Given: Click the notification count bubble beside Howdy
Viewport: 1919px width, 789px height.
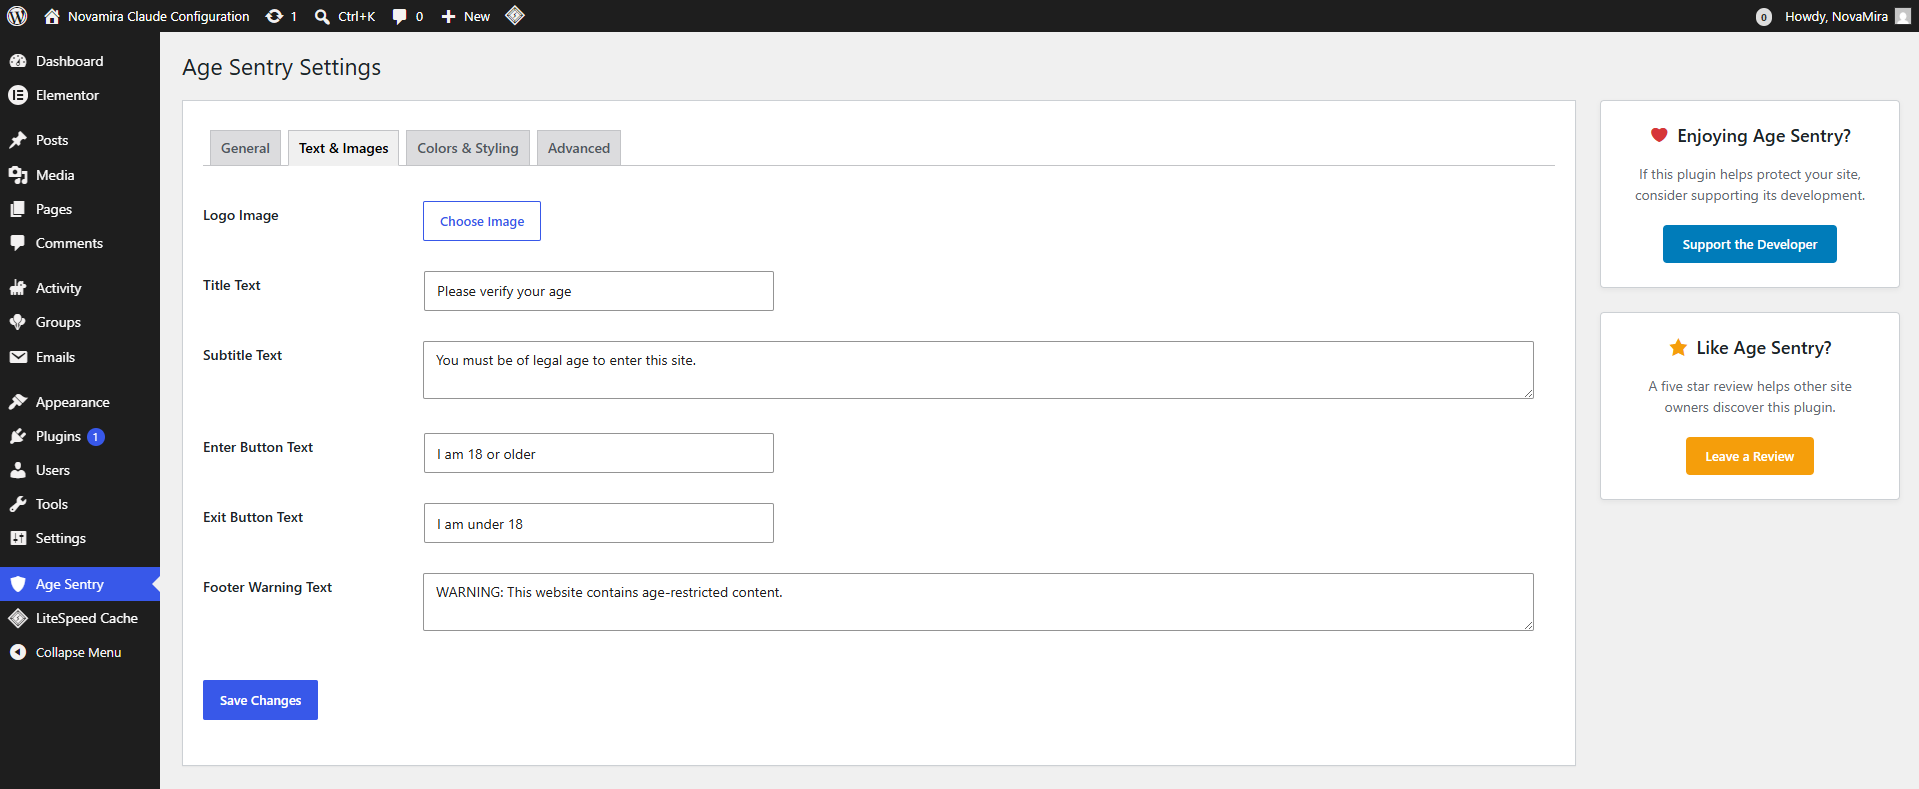Looking at the screenshot, I should point(1764,17).
